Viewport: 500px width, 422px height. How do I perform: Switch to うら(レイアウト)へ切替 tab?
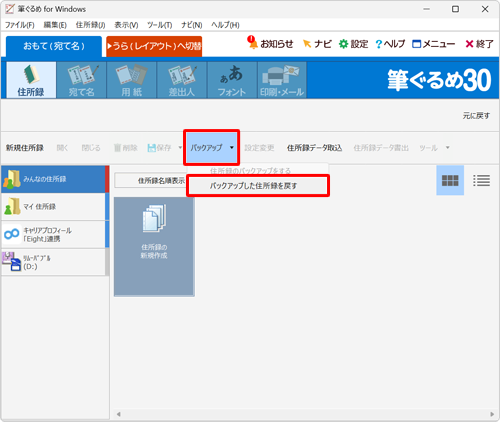click(x=154, y=46)
